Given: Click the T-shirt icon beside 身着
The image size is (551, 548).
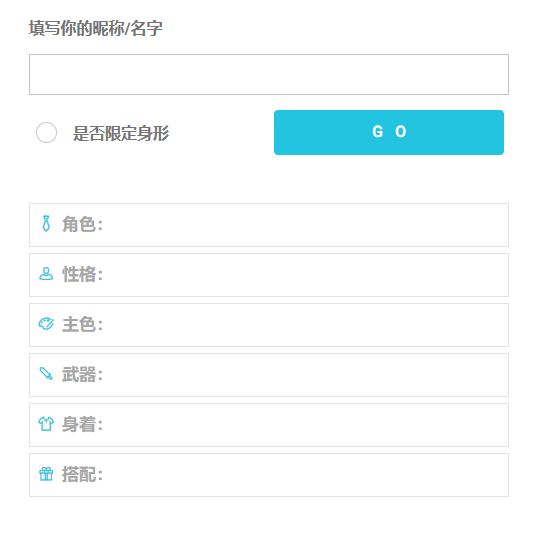Looking at the screenshot, I should 46,424.
